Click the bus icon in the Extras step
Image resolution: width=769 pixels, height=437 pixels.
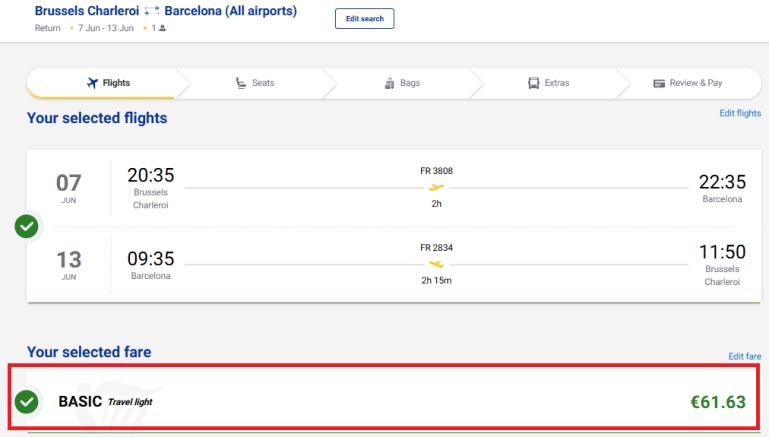[533, 83]
